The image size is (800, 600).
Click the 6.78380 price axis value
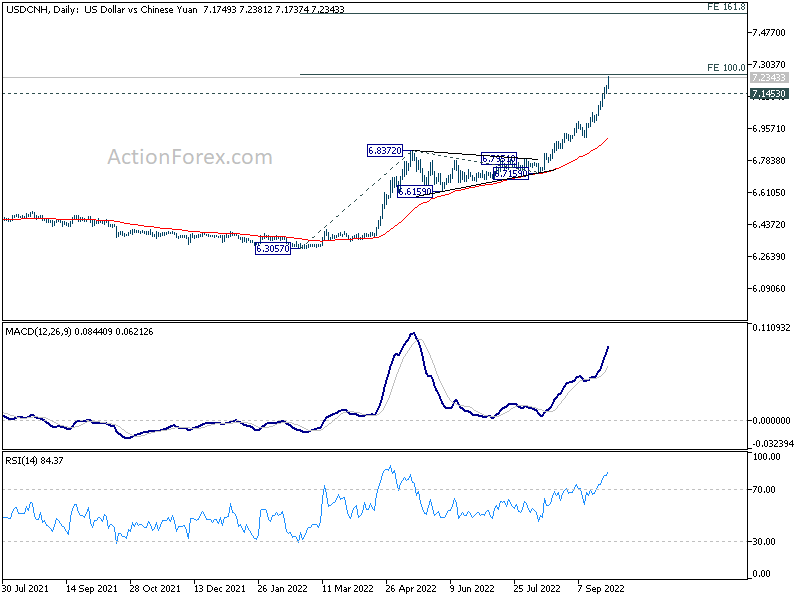pyautogui.click(x=769, y=161)
